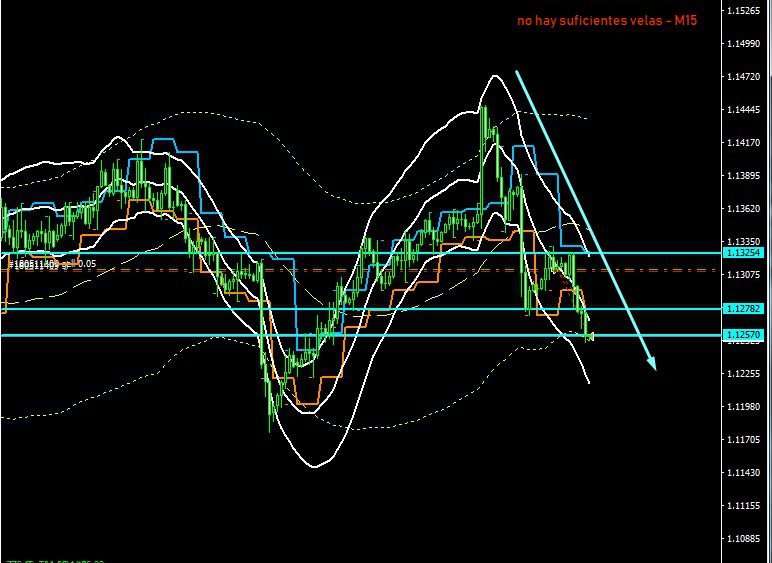Click the small arrow marker at current price

pyautogui.click(x=591, y=336)
